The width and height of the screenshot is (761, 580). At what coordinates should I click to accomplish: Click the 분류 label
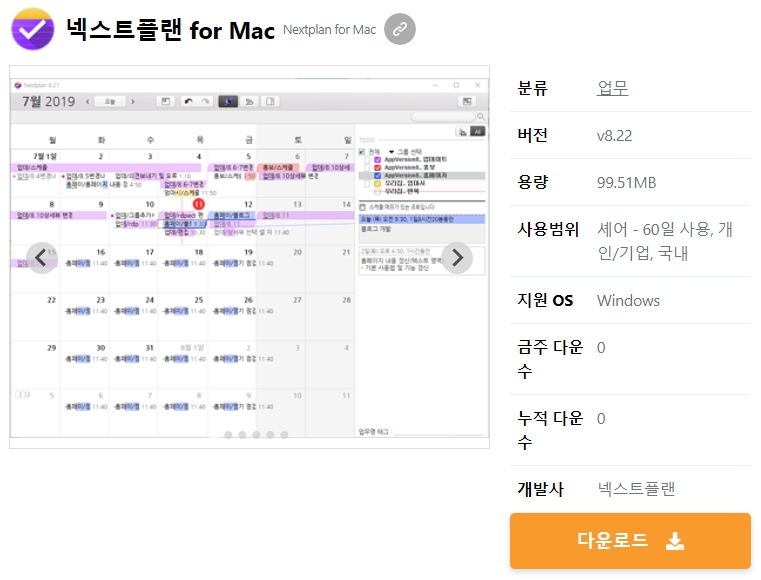(x=532, y=88)
